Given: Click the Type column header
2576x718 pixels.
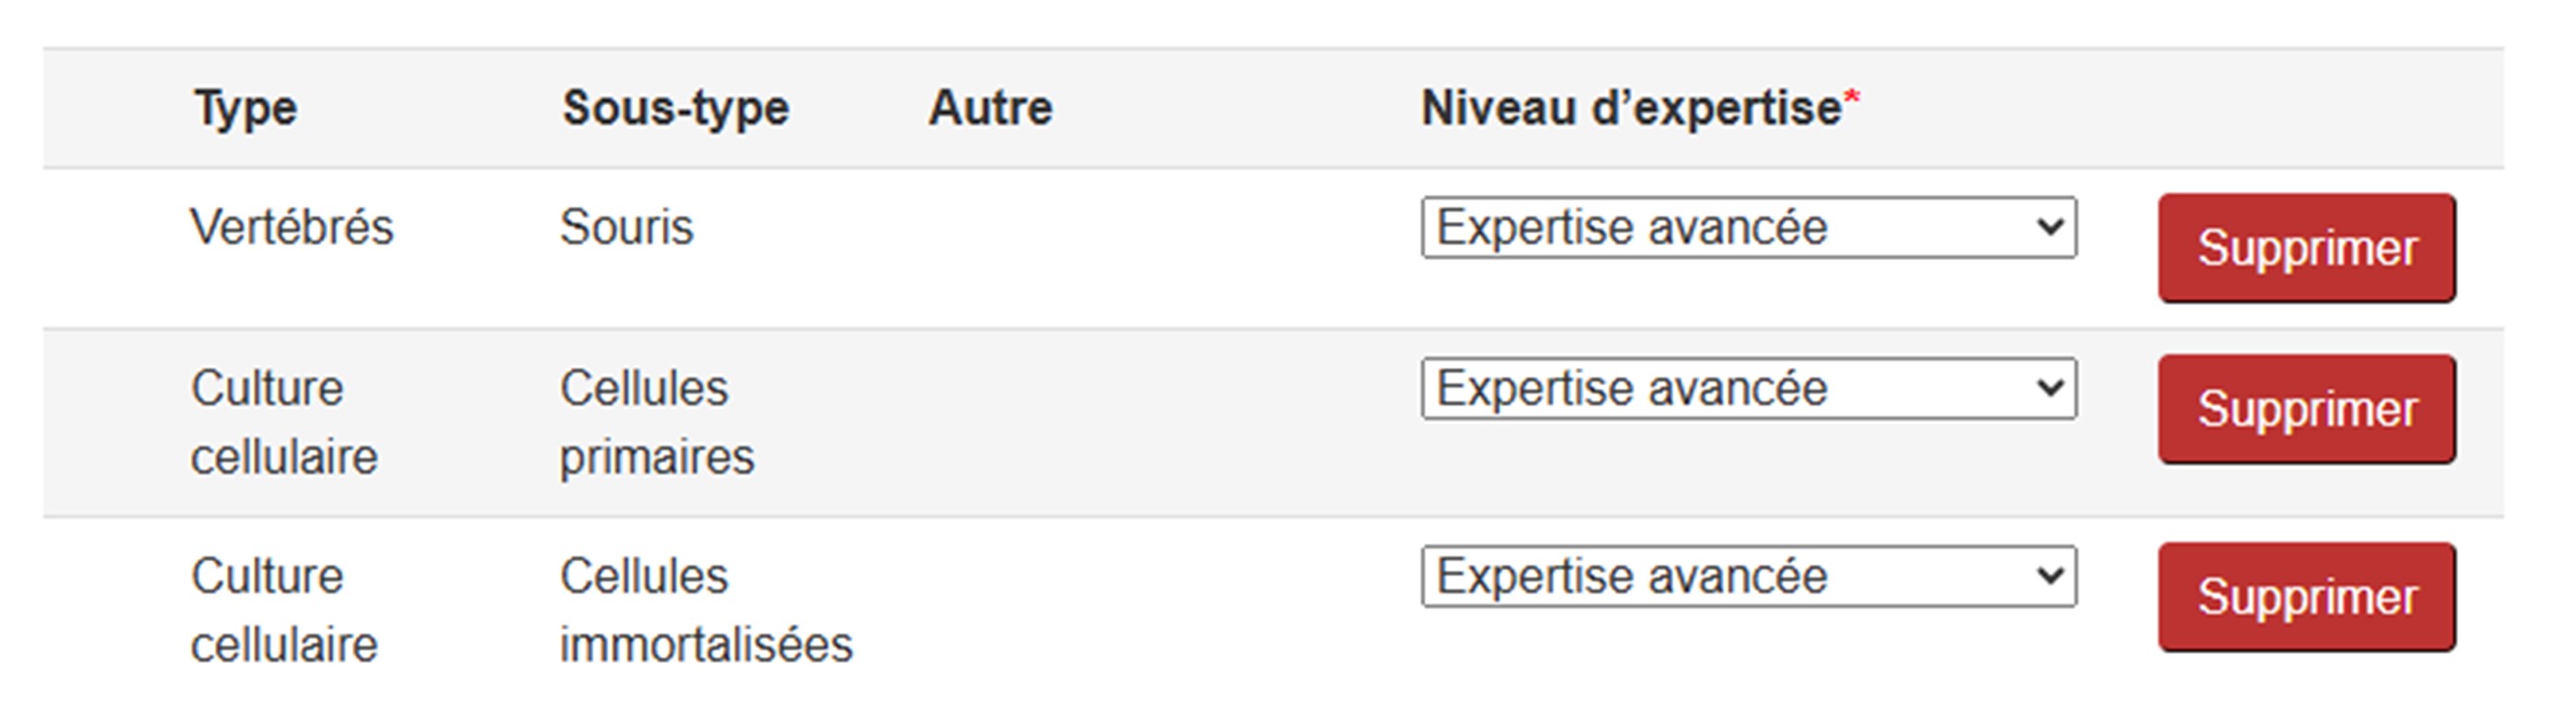Looking at the screenshot, I should [246, 108].
